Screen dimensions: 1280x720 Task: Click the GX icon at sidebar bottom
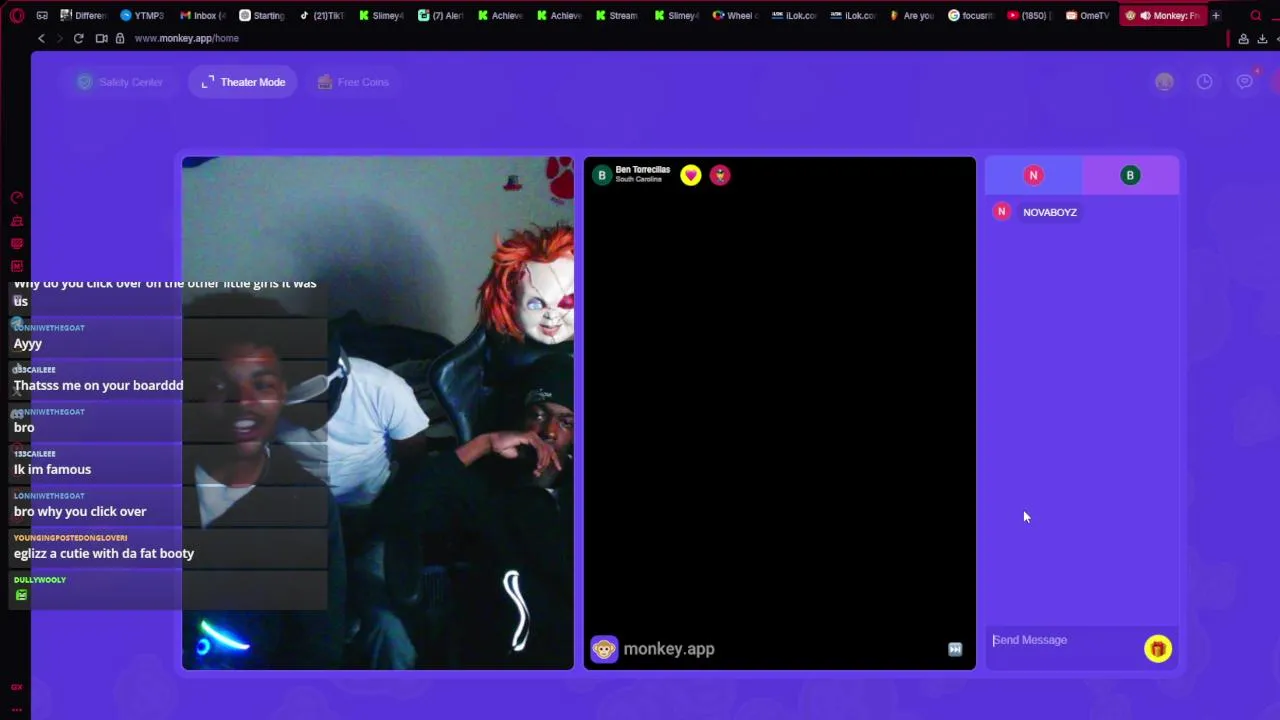click(x=17, y=687)
